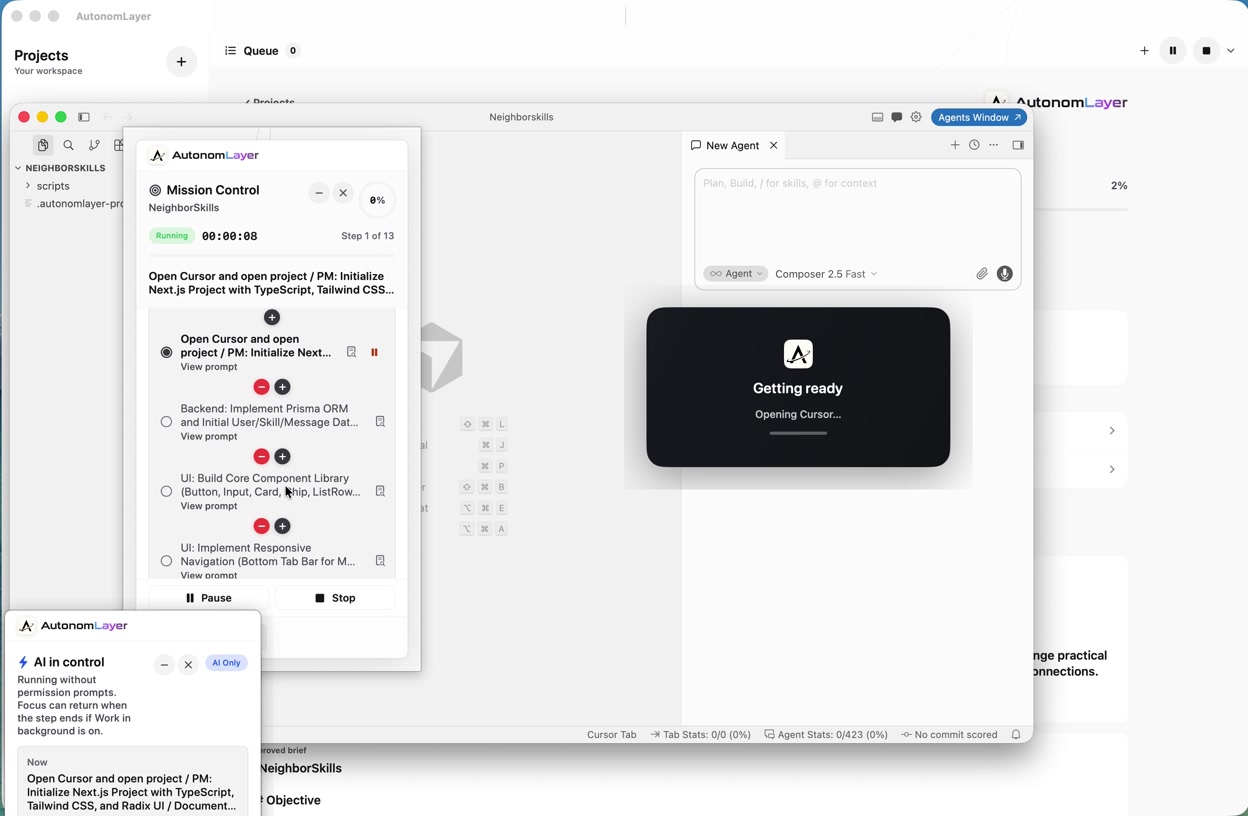This screenshot has height=816, width=1248.
Task: Open the Composer 2.5 Fast model dropdown
Action: coord(826,274)
